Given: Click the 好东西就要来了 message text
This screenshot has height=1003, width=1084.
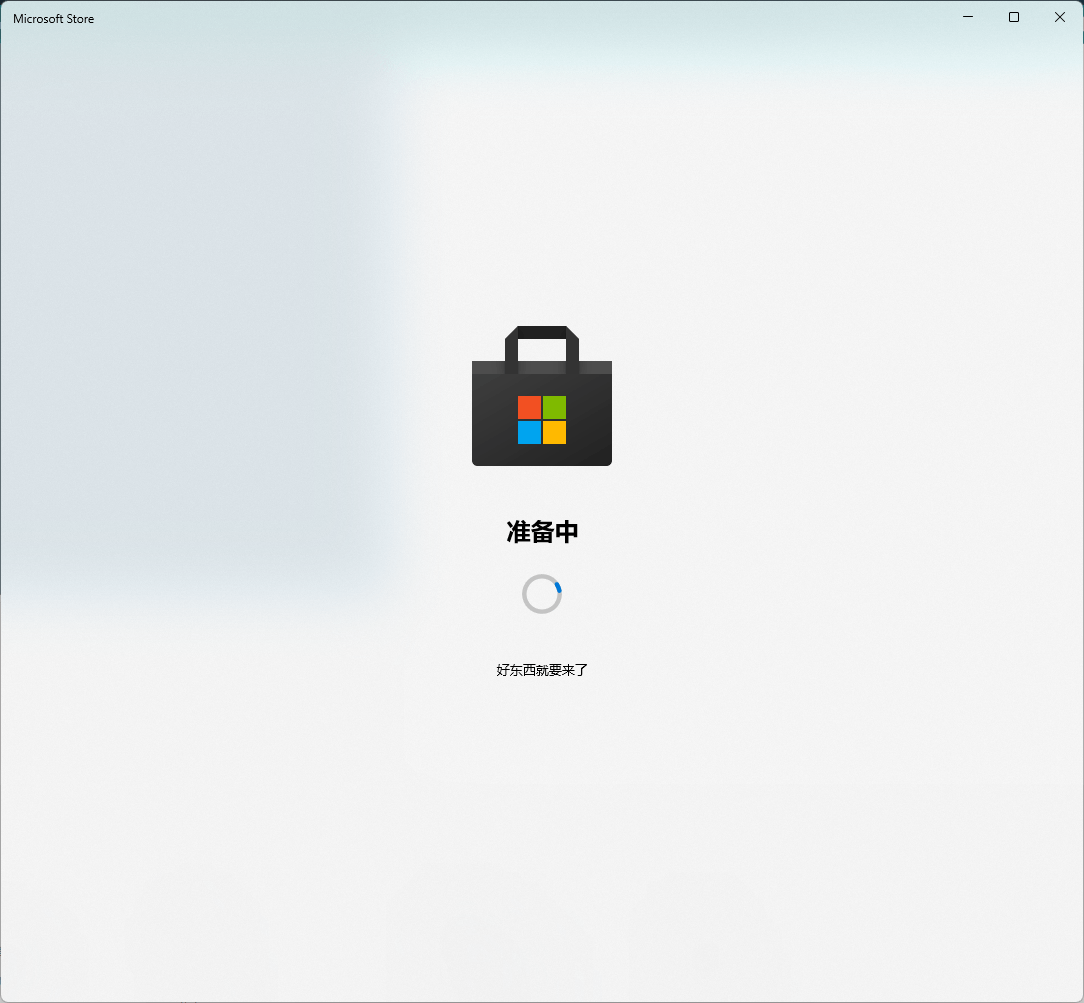Looking at the screenshot, I should (x=542, y=670).
